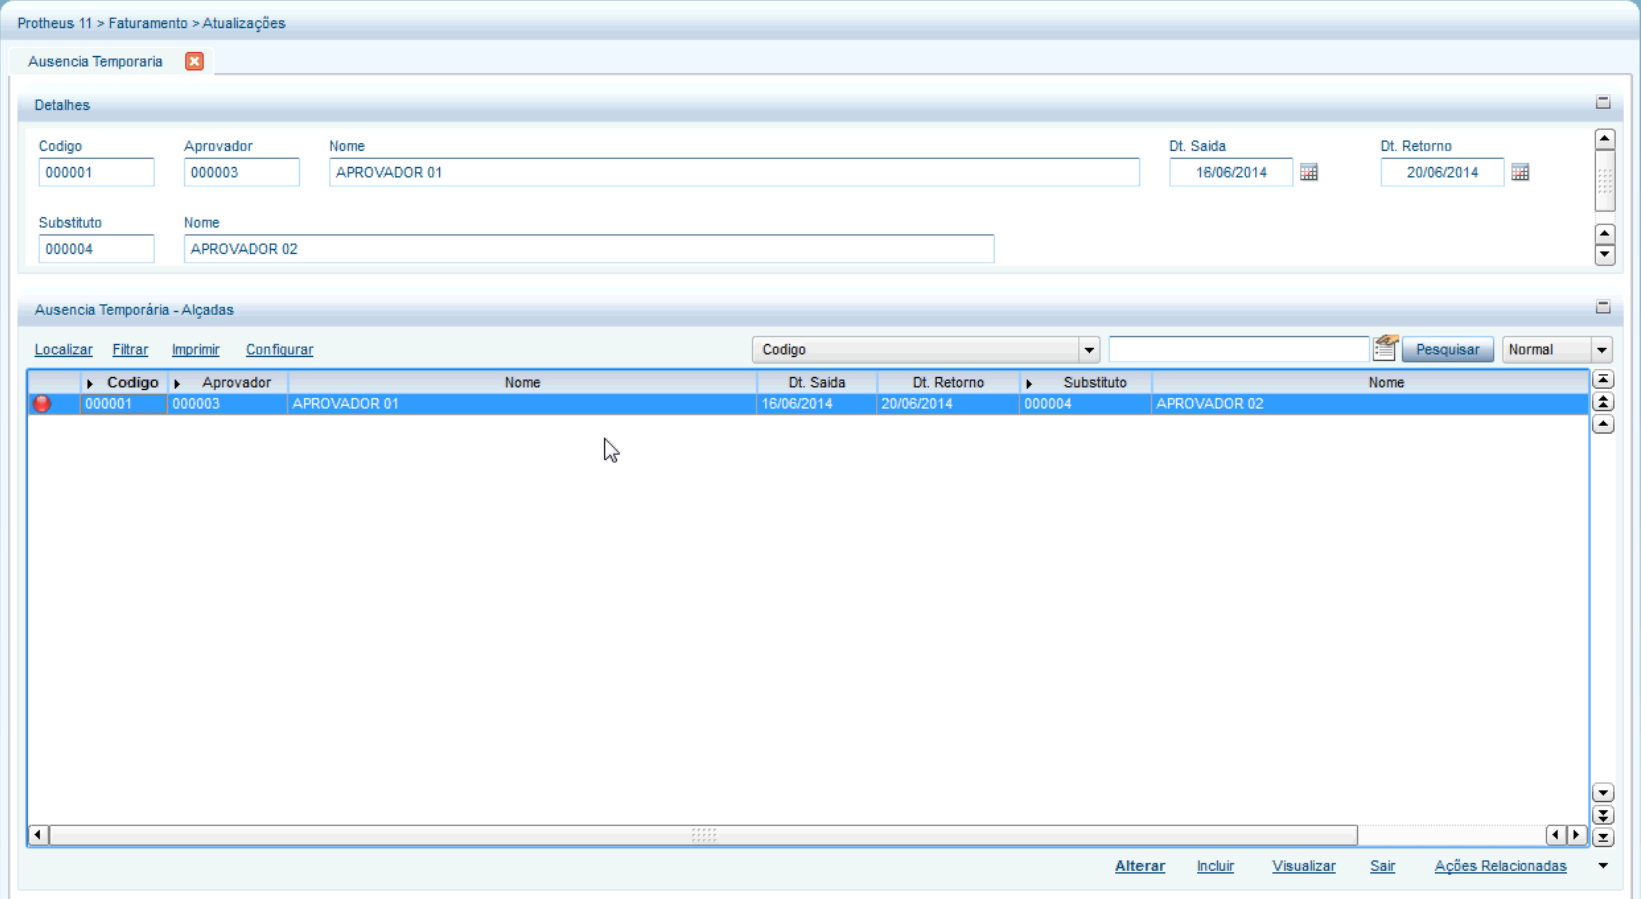Click the red status indicator in row 000001
The width and height of the screenshot is (1641, 899).
tap(42, 404)
